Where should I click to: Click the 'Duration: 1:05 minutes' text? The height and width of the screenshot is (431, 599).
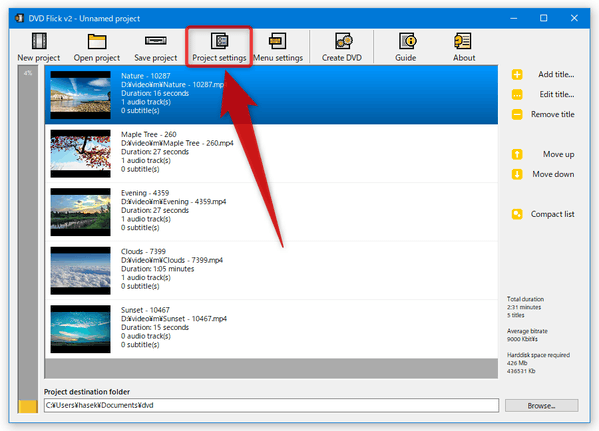coord(157,269)
